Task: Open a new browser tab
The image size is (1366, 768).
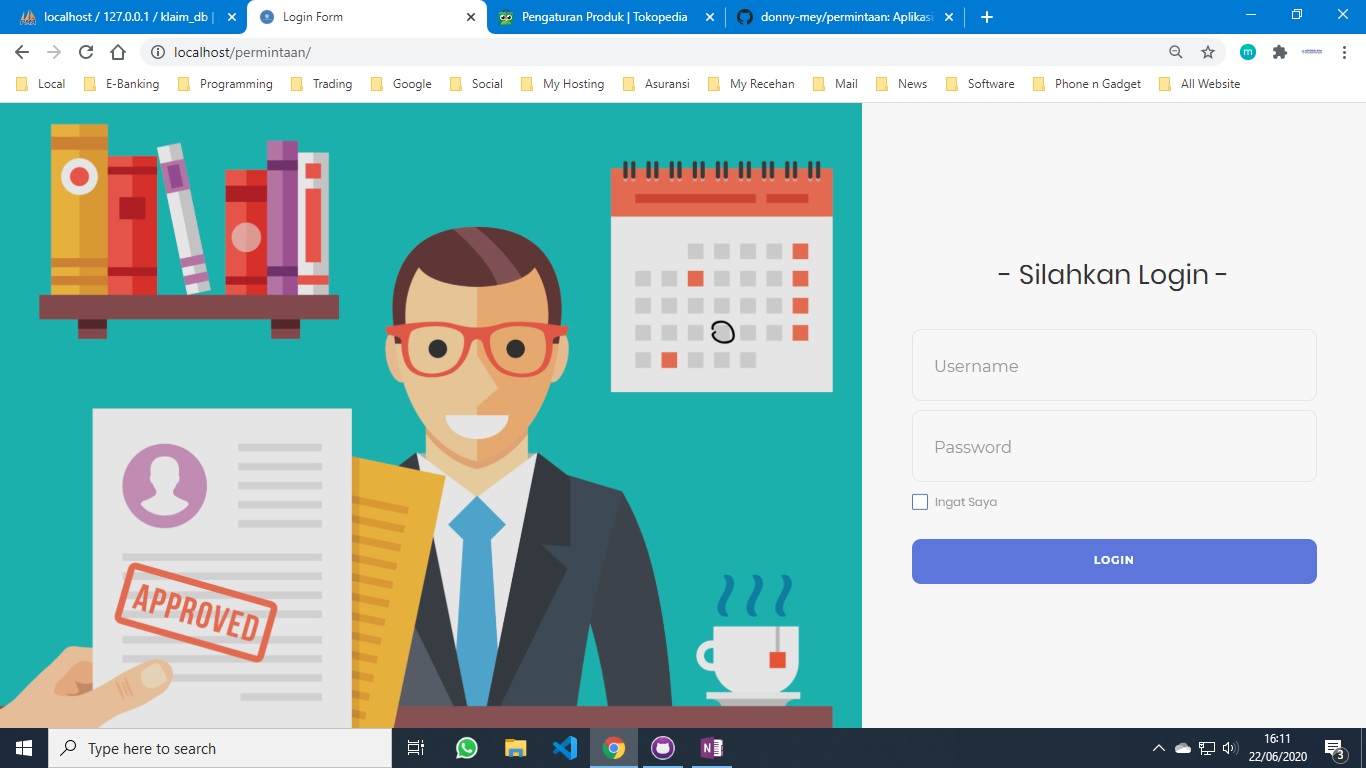Action: (x=987, y=17)
